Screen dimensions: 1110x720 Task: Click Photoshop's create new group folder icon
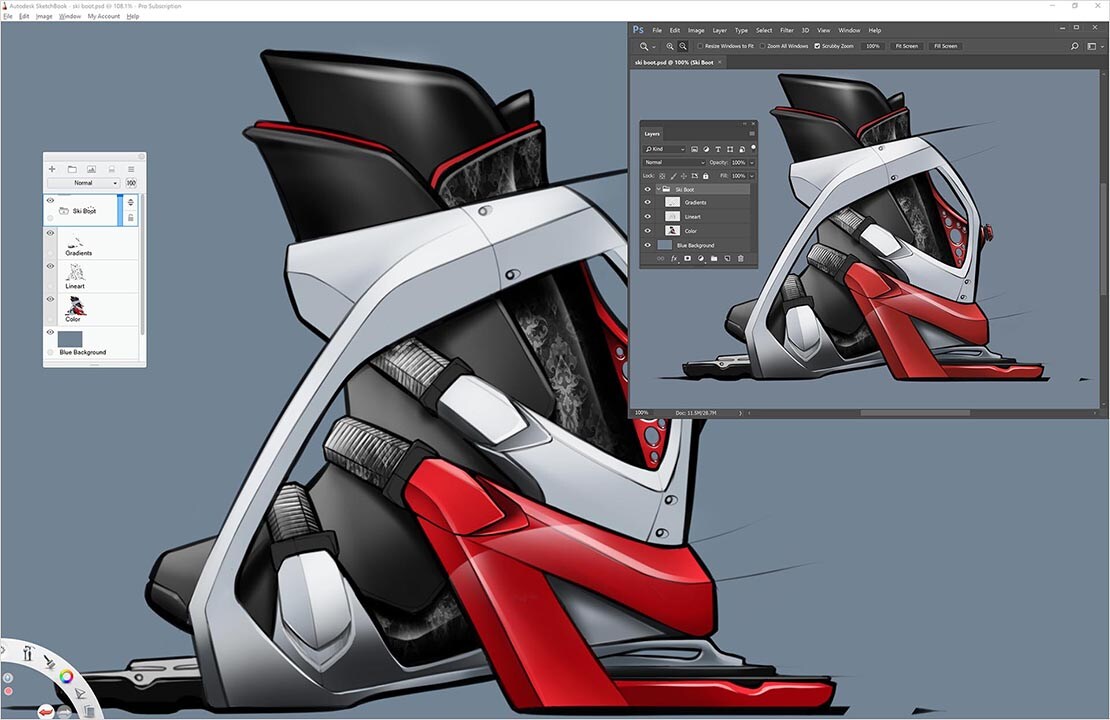tap(714, 258)
